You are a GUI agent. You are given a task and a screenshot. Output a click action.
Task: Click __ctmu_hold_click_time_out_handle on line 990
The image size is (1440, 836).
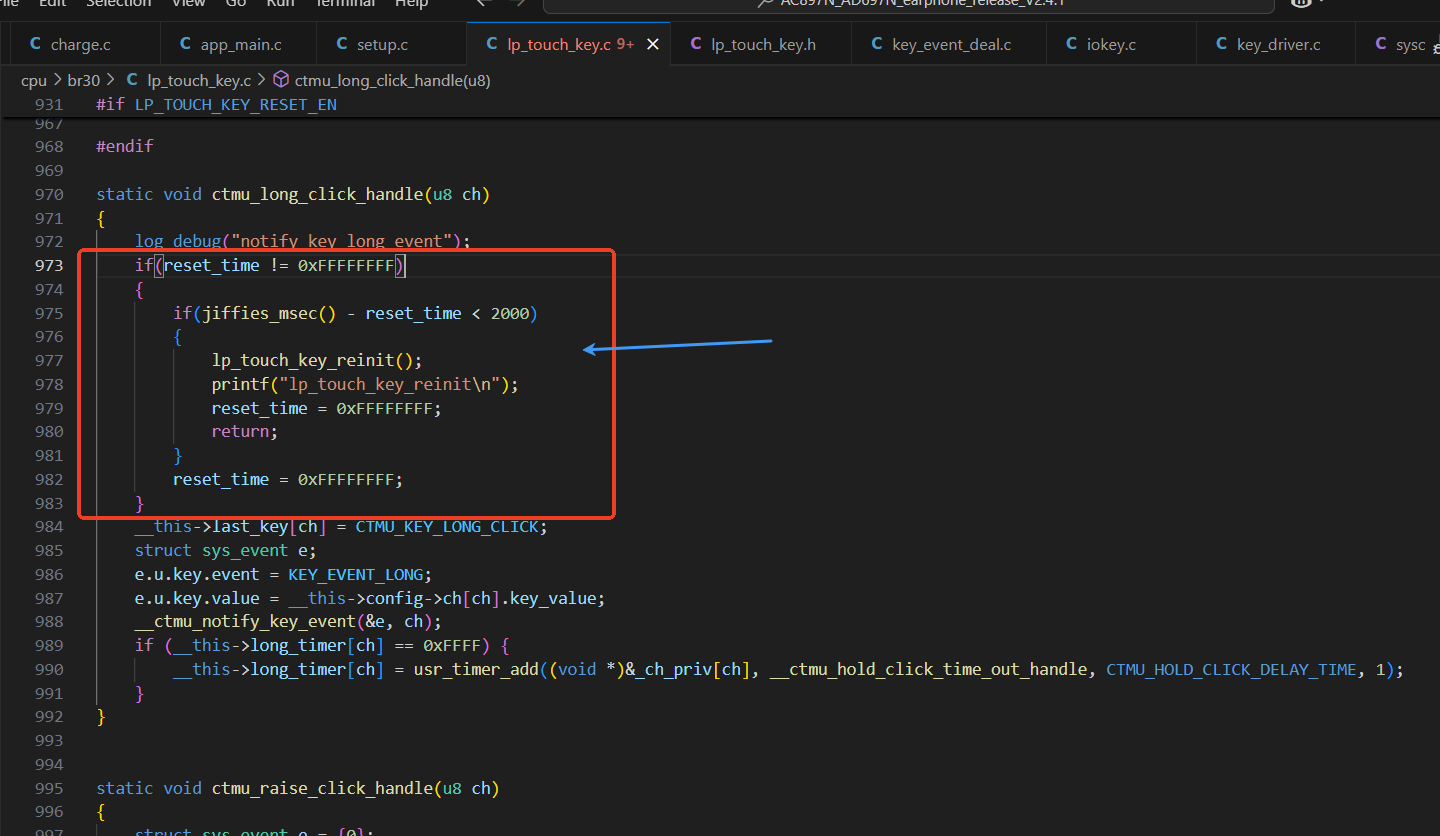pyautogui.click(x=928, y=670)
